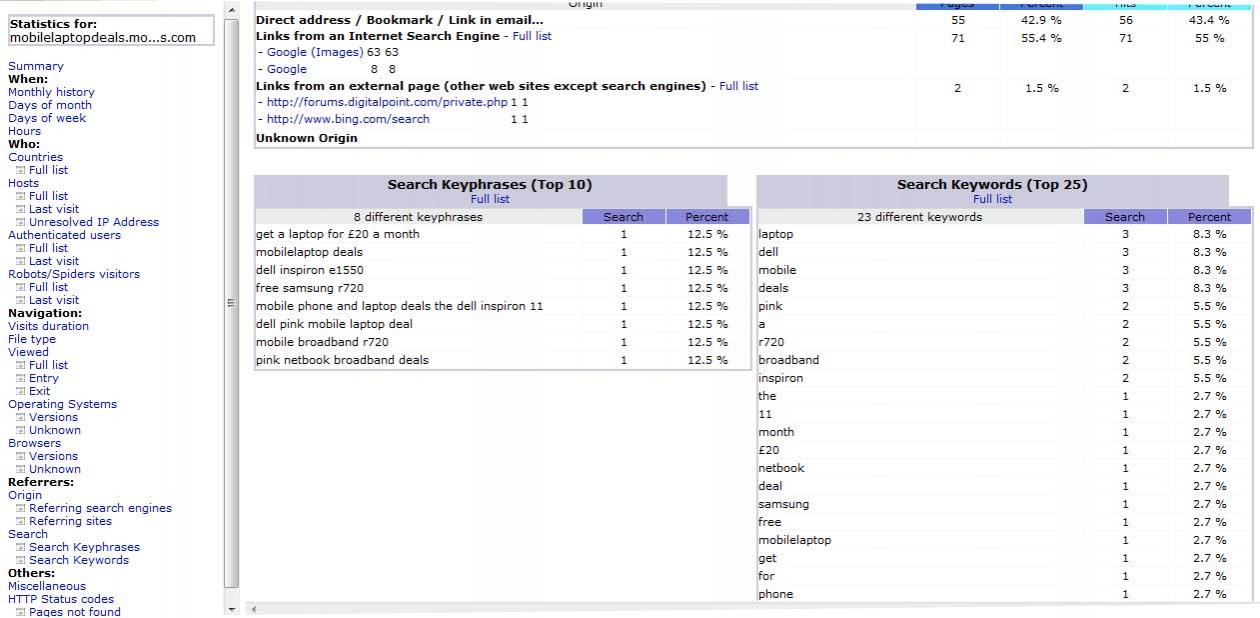Click the sidebar scrollbar up arrow
1260x618 pixels.
click(232, 10)
